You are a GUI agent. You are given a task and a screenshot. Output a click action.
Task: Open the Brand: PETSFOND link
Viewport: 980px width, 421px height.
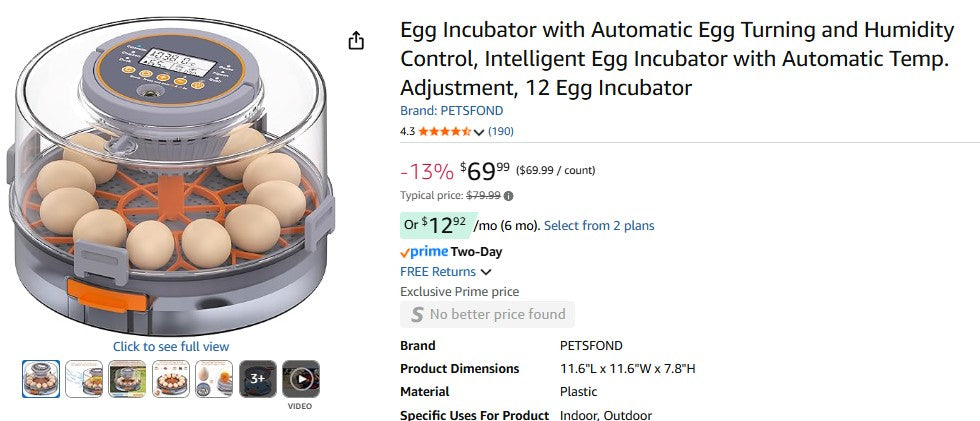pyautogui.click(x=451, y=111)
